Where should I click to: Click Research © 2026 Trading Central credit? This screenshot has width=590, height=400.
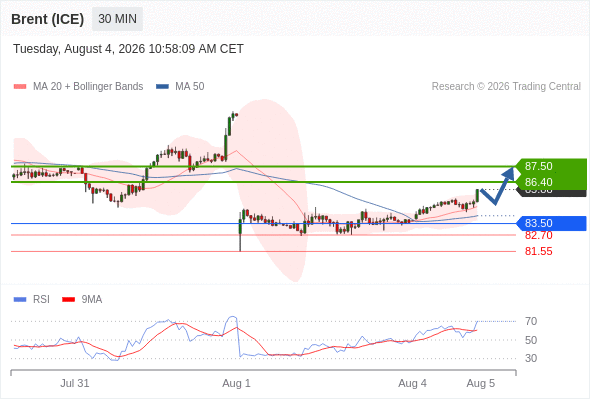coord(506,87)
